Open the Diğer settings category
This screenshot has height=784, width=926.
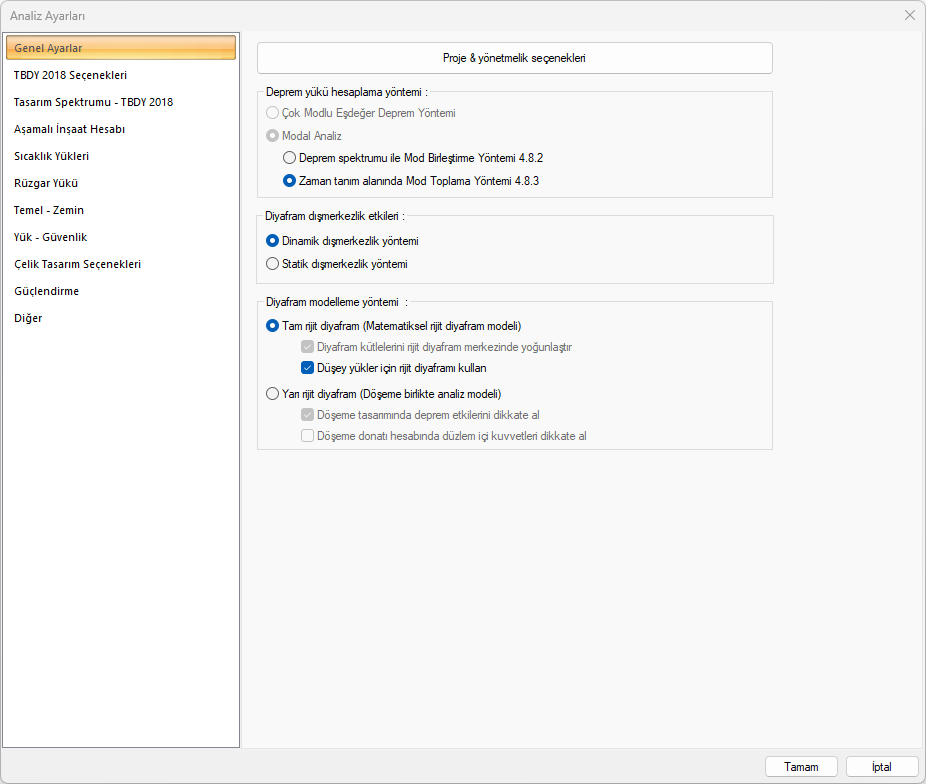(x=28, y=318)
